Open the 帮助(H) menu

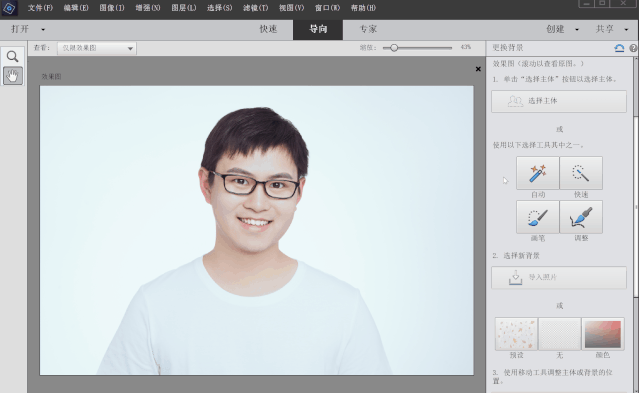coord(363,8)
